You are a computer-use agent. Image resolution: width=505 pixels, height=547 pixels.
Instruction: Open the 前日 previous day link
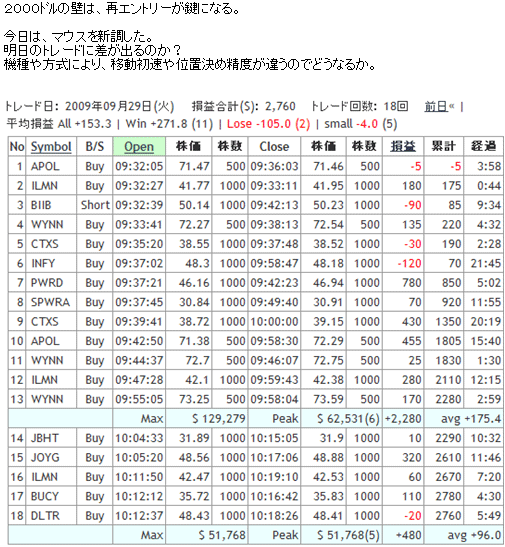436,106
